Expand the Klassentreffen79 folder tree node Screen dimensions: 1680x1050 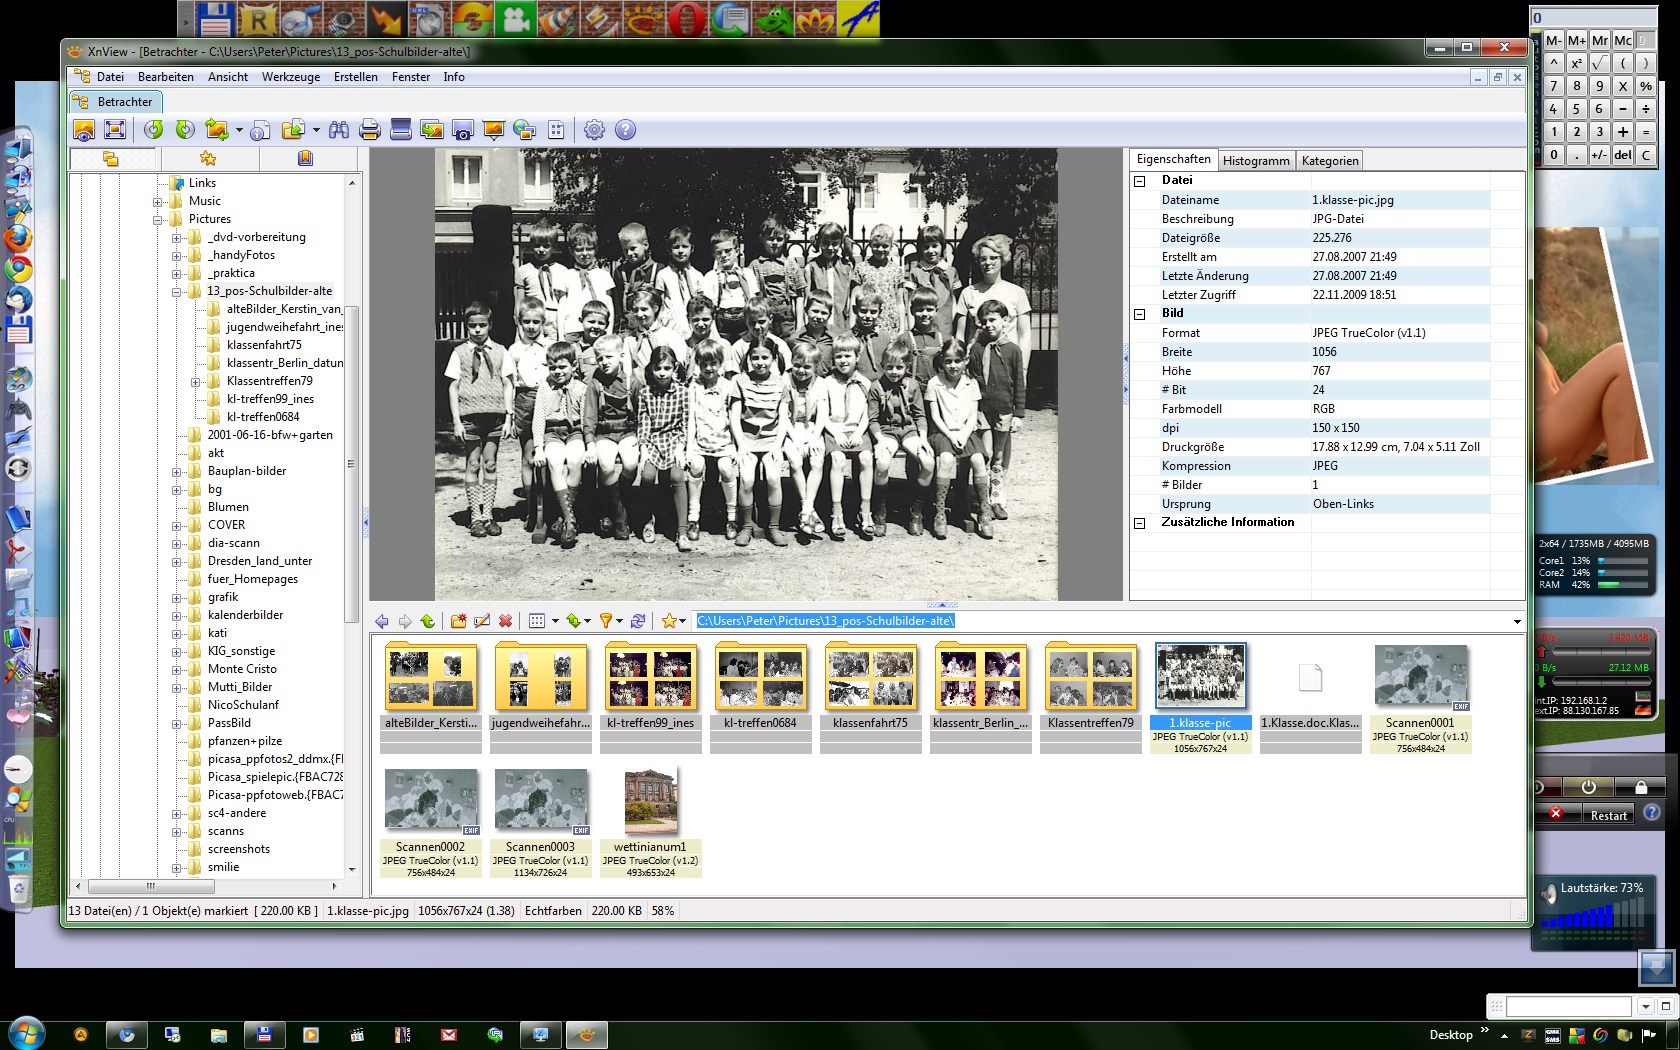(196, 381)
